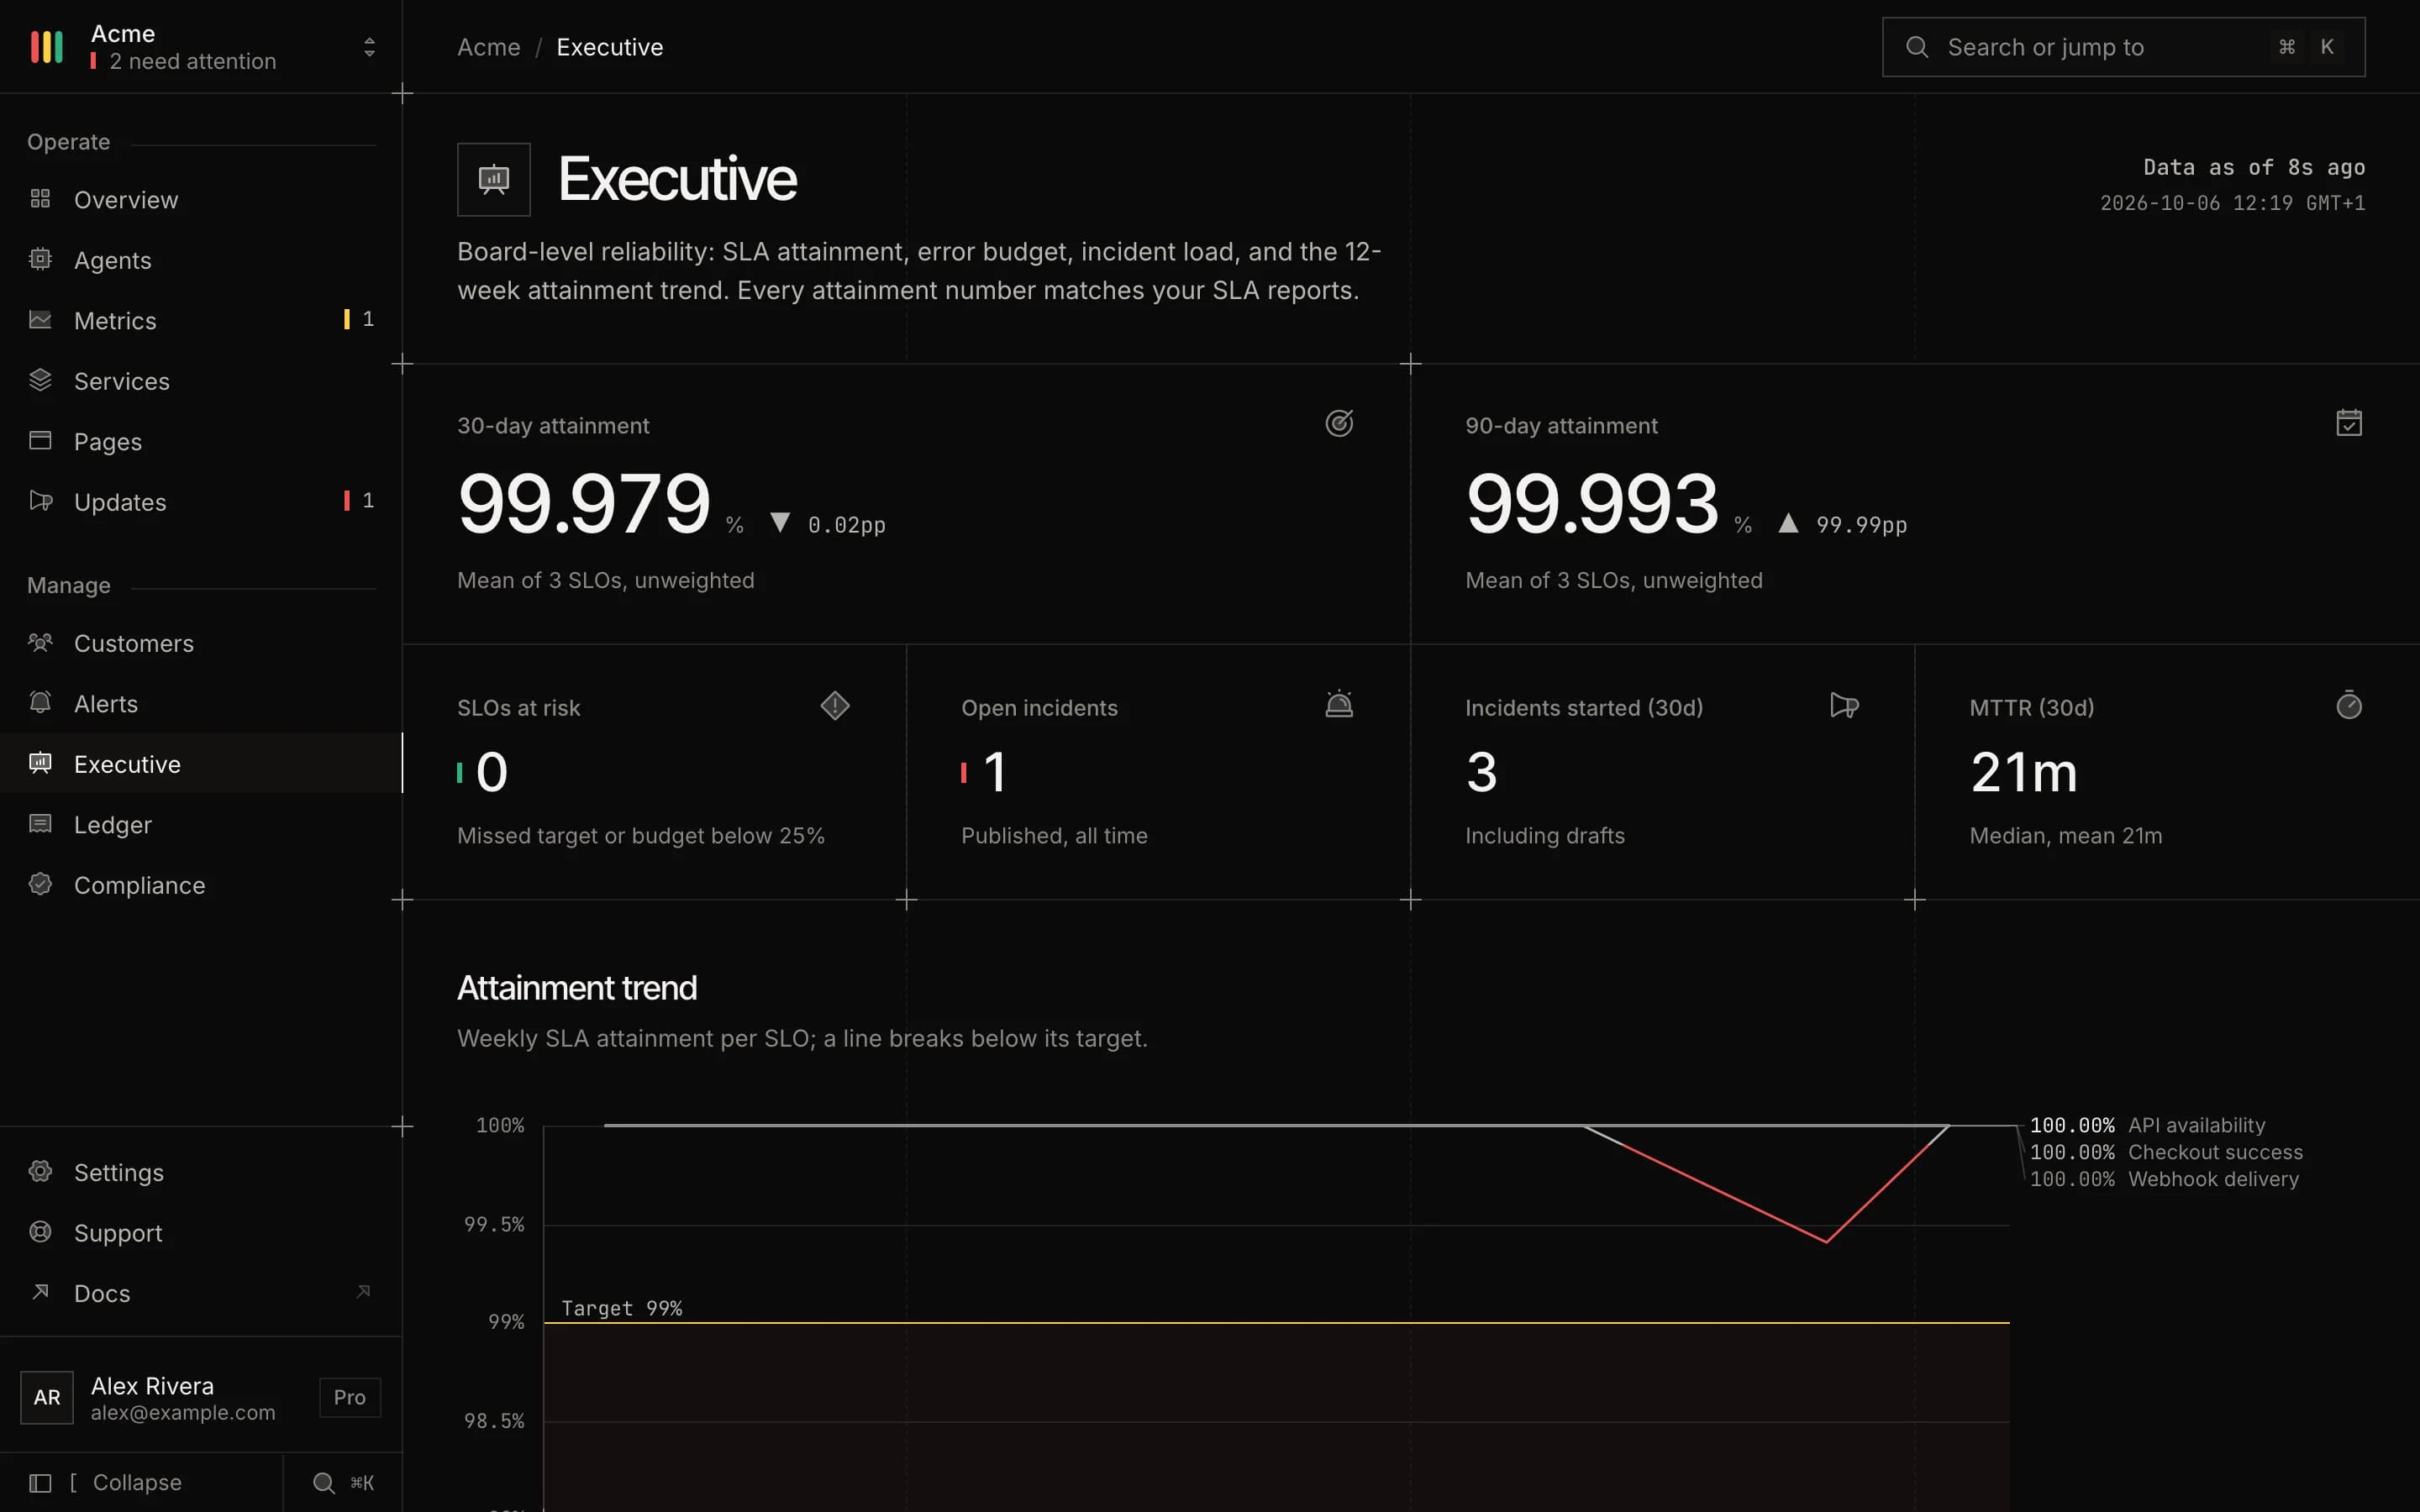Click the 21m MTTR value
The height and width of the screenshot is (1512, 2420).
[x=2024, y=772]
